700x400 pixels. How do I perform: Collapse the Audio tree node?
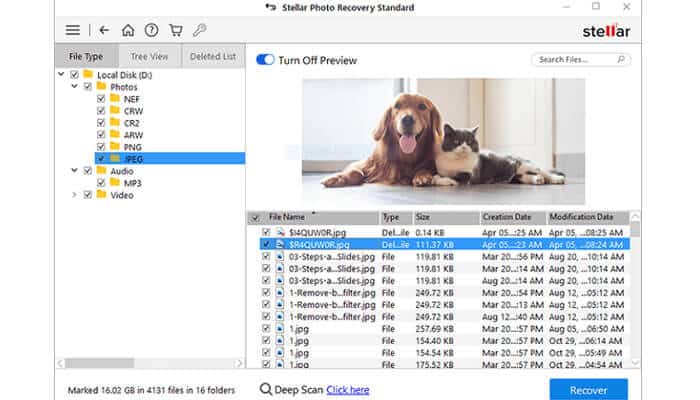tap(74, 171)
